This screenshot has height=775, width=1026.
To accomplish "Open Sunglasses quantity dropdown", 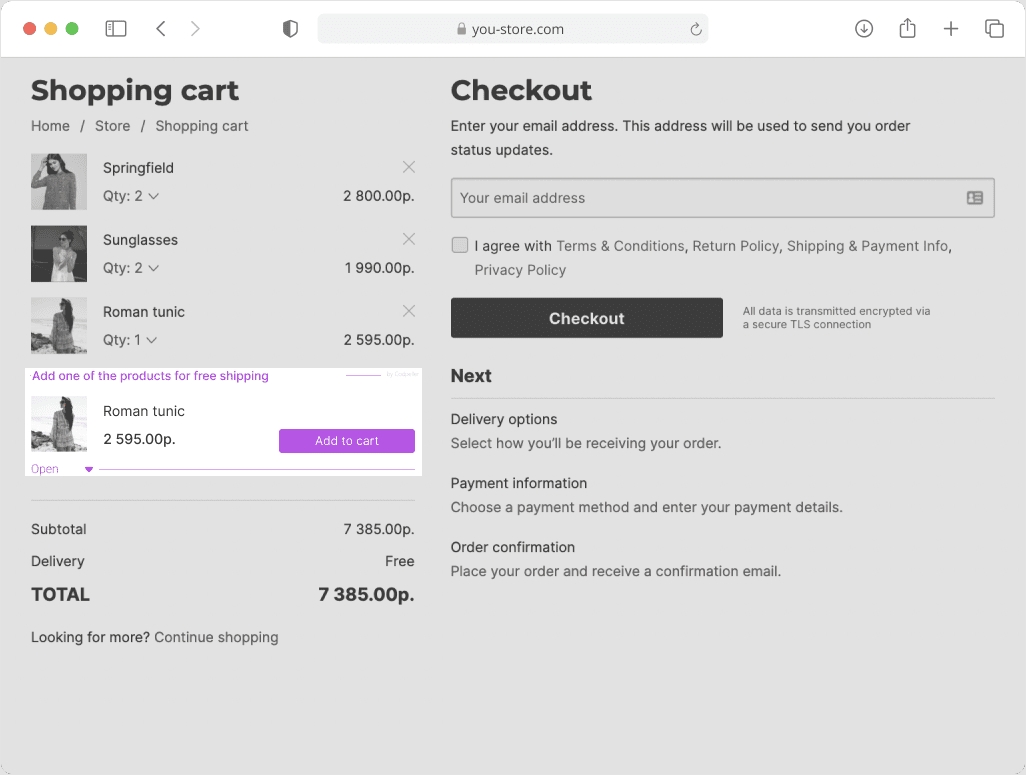I will coord(131,268).
